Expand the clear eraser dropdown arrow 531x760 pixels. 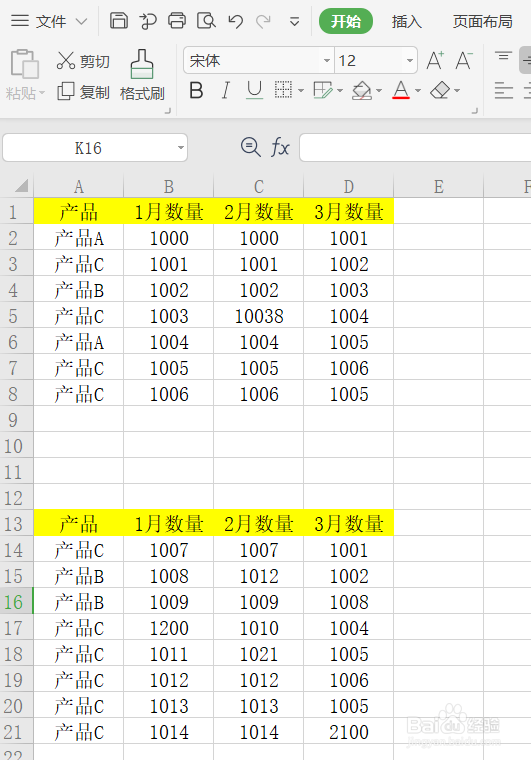click(457, 91)
